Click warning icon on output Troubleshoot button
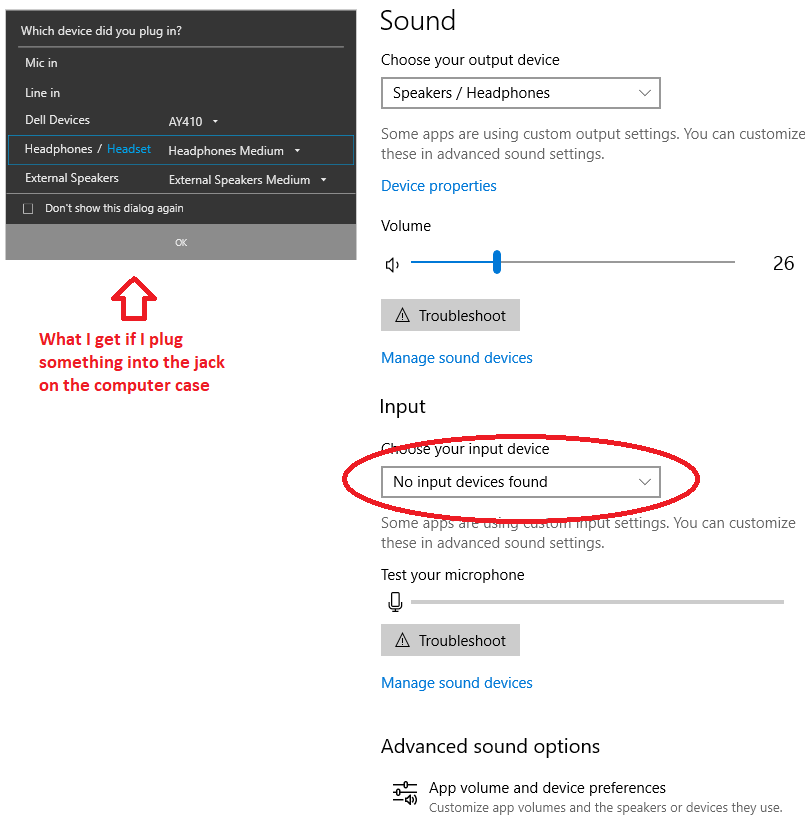 point(402,315)
